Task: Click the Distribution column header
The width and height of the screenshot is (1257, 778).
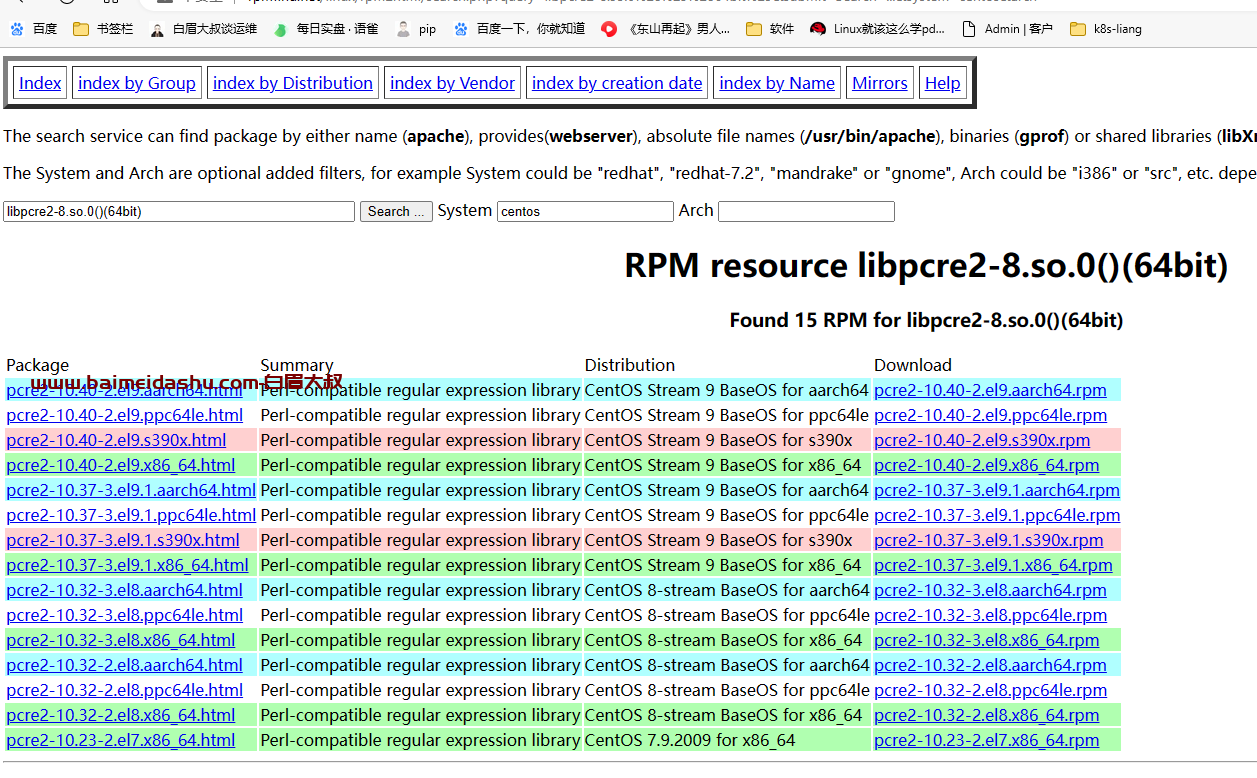Action: click(630, 365)
